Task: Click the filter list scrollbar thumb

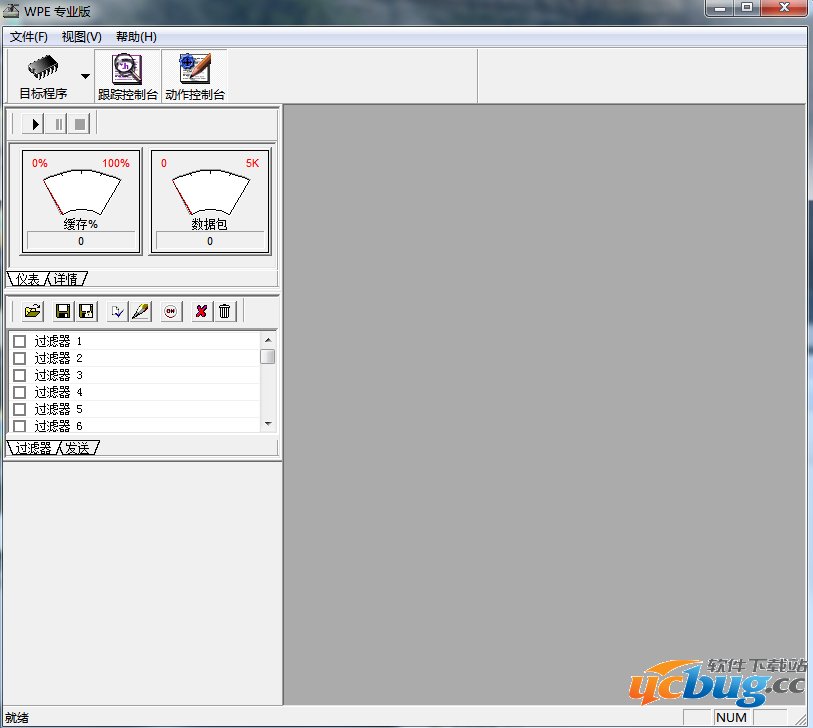Action: (268, 357)
